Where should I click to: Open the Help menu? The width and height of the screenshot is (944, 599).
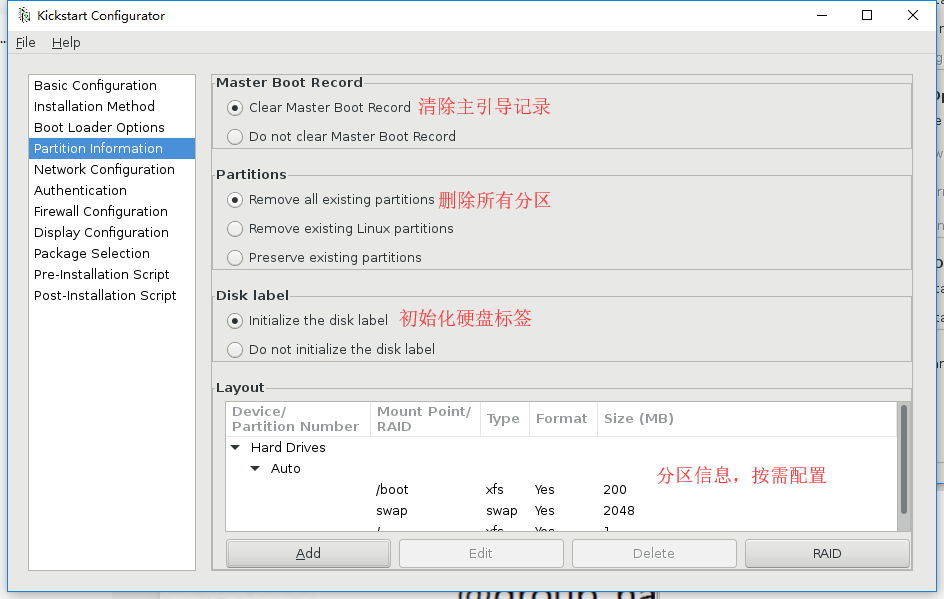pyautogui.click(x=66, y=43)
